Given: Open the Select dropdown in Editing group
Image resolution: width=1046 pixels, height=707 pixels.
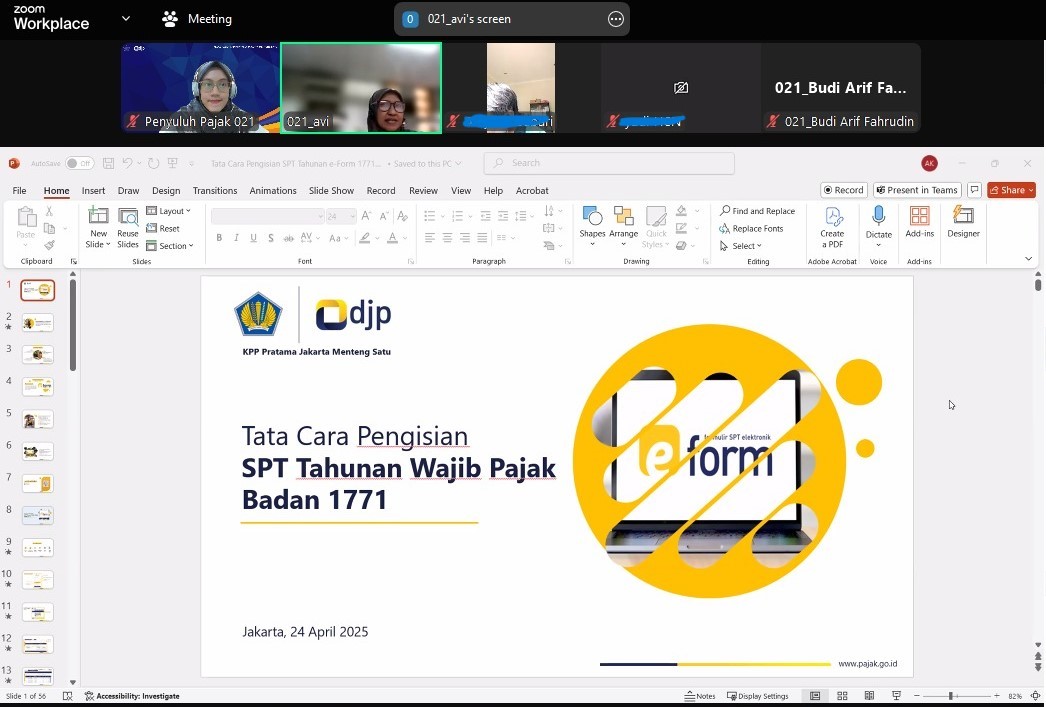Looking at the screenshot, I should 742,246.
